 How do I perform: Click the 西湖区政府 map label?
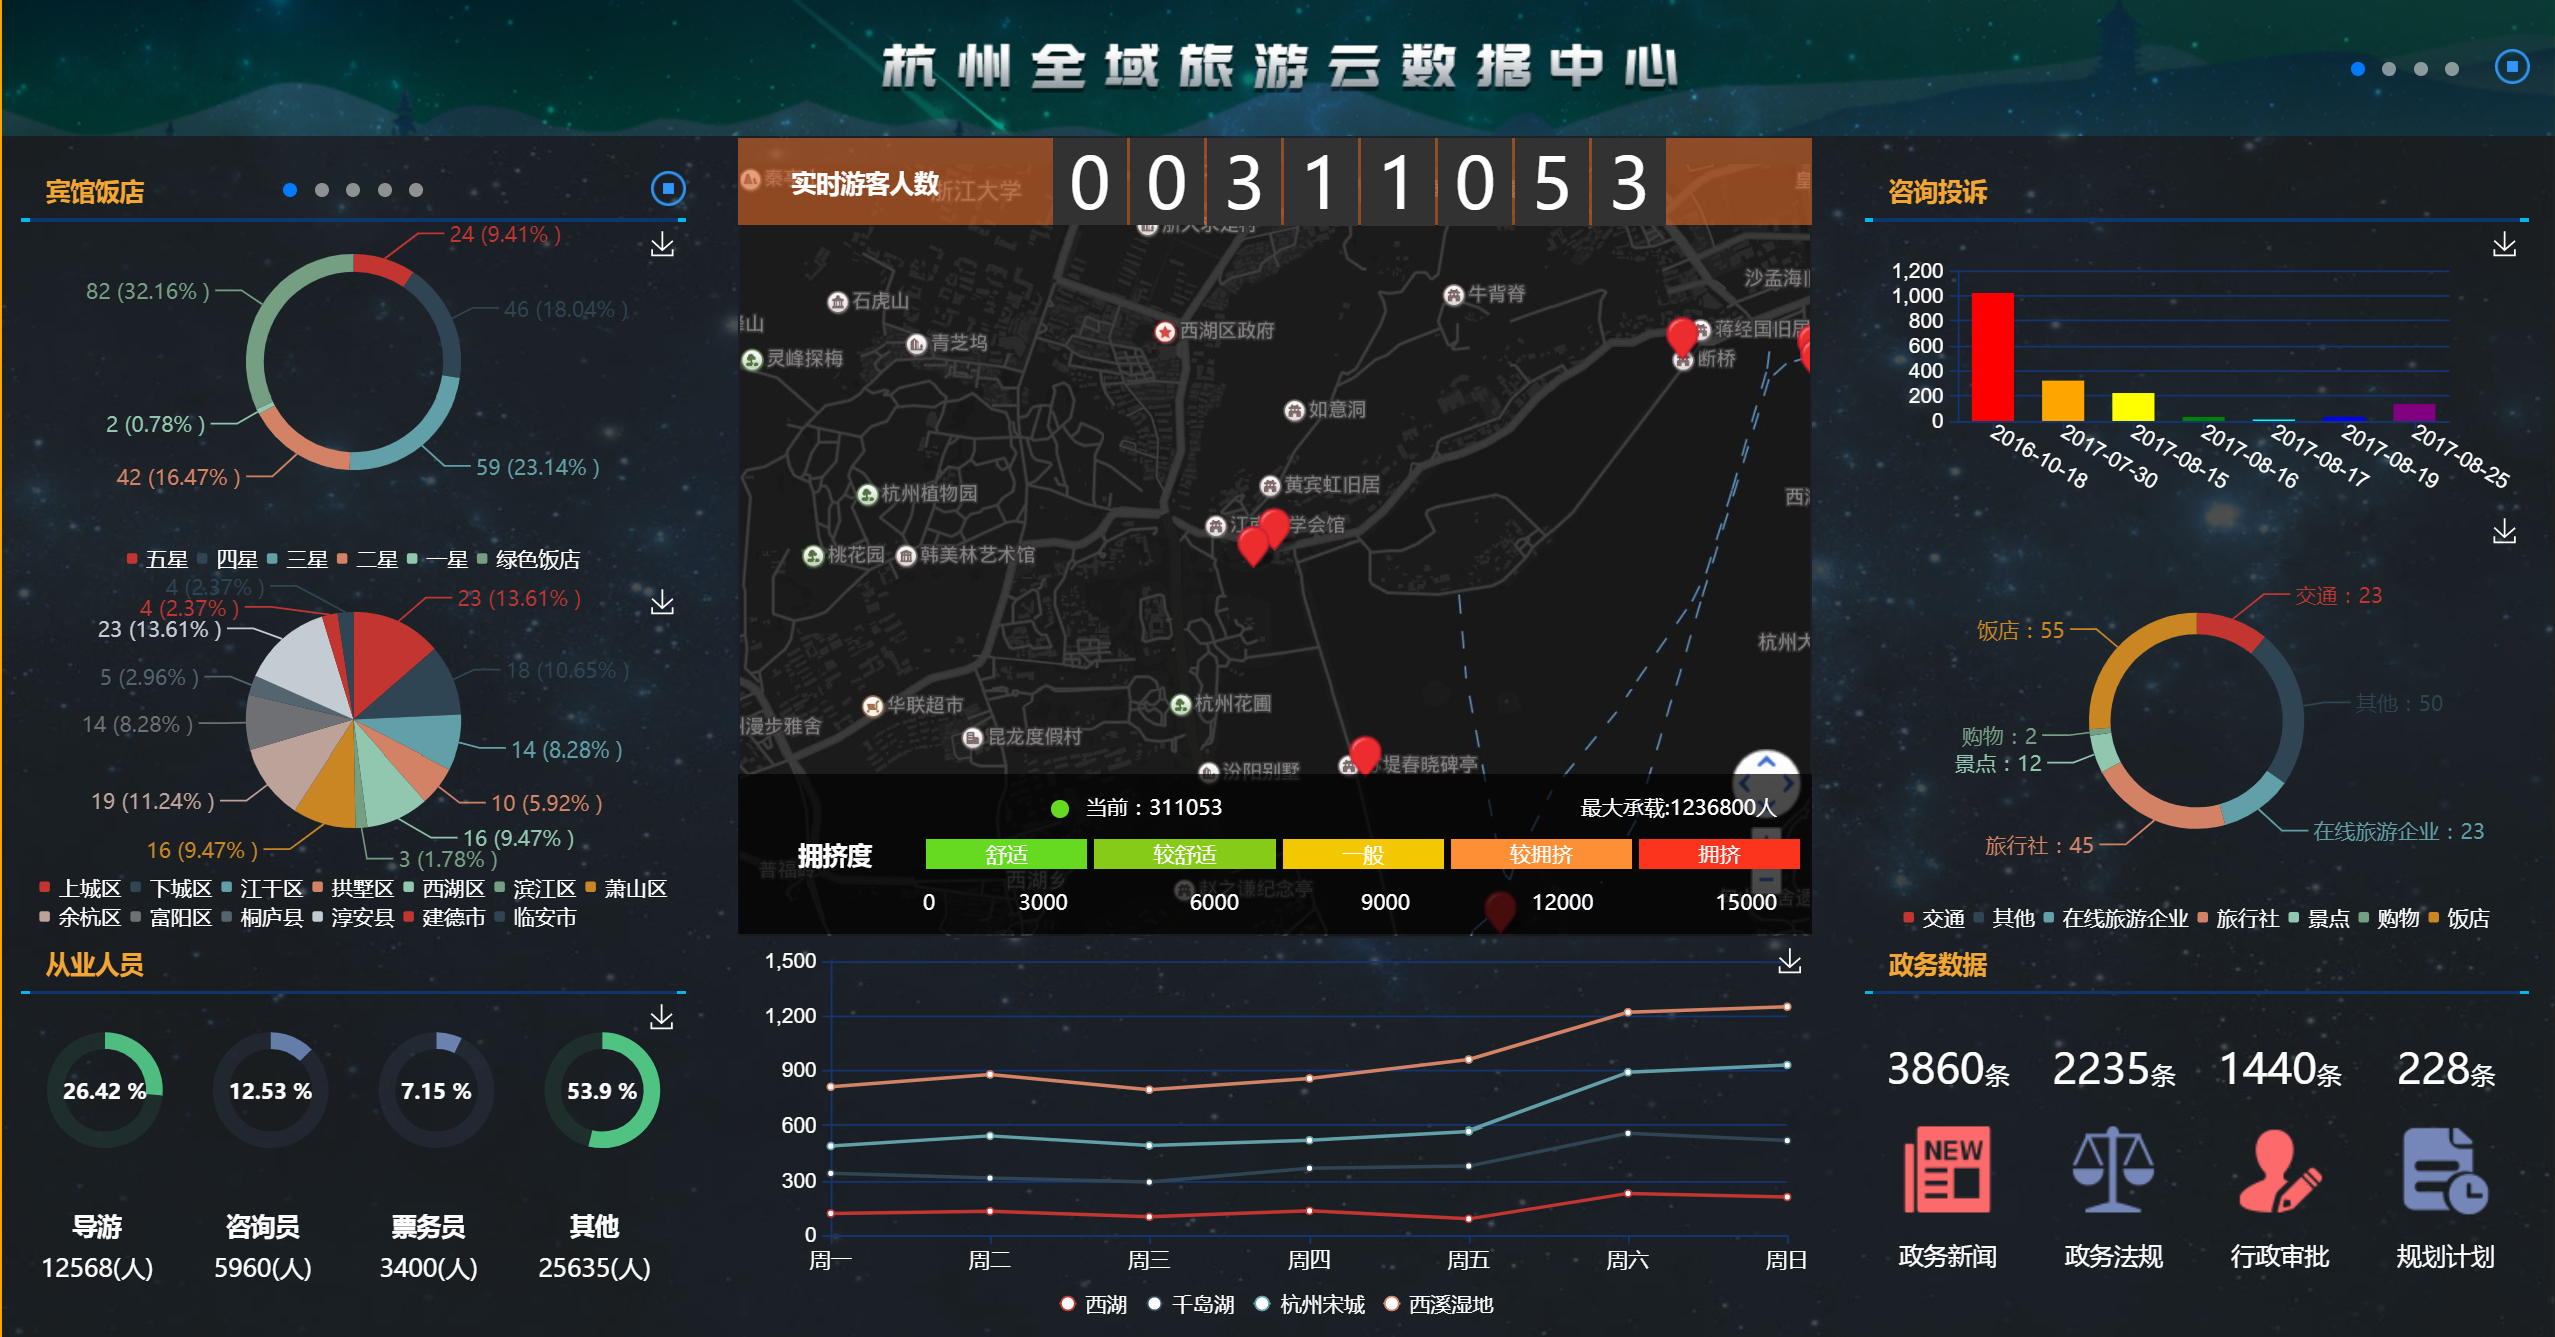(1226, 331)
